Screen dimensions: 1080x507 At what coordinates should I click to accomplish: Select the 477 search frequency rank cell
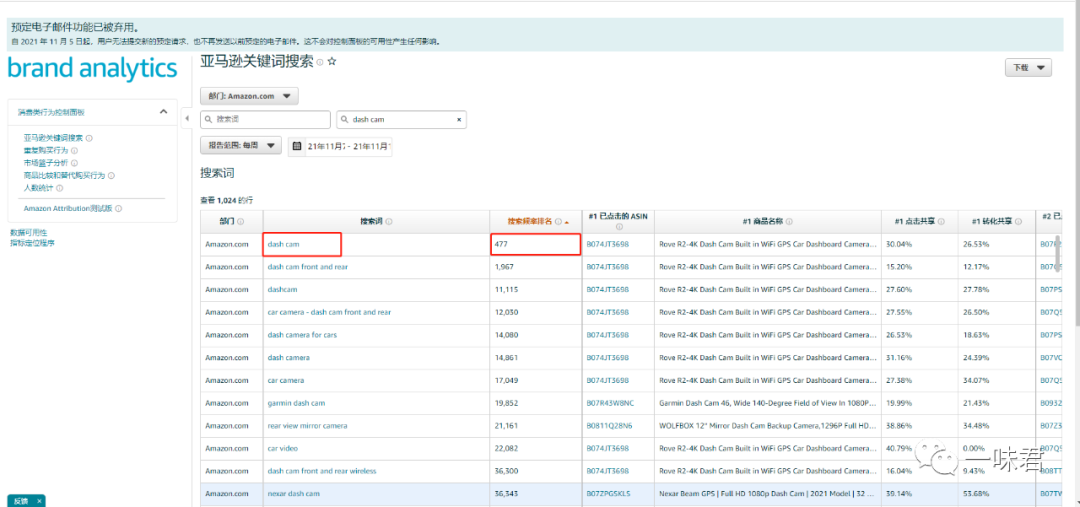(535, 245)
